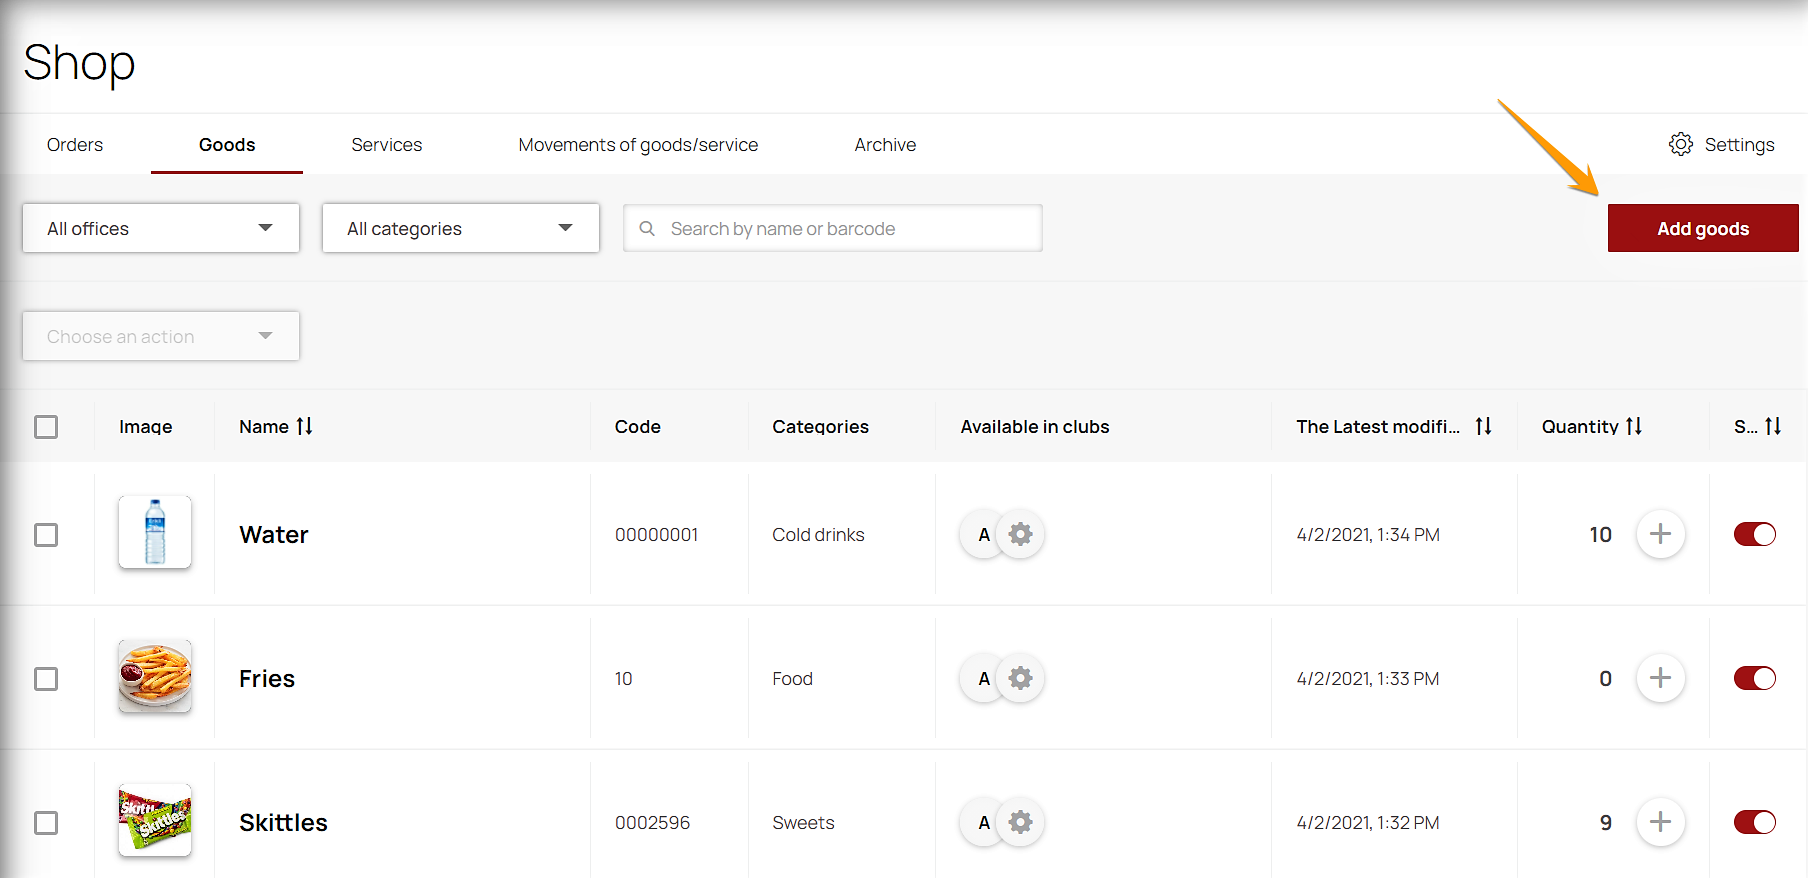Open Settings via the gear icon
The height and width of the screenshot is (878, 1808).
(1681, 144)
